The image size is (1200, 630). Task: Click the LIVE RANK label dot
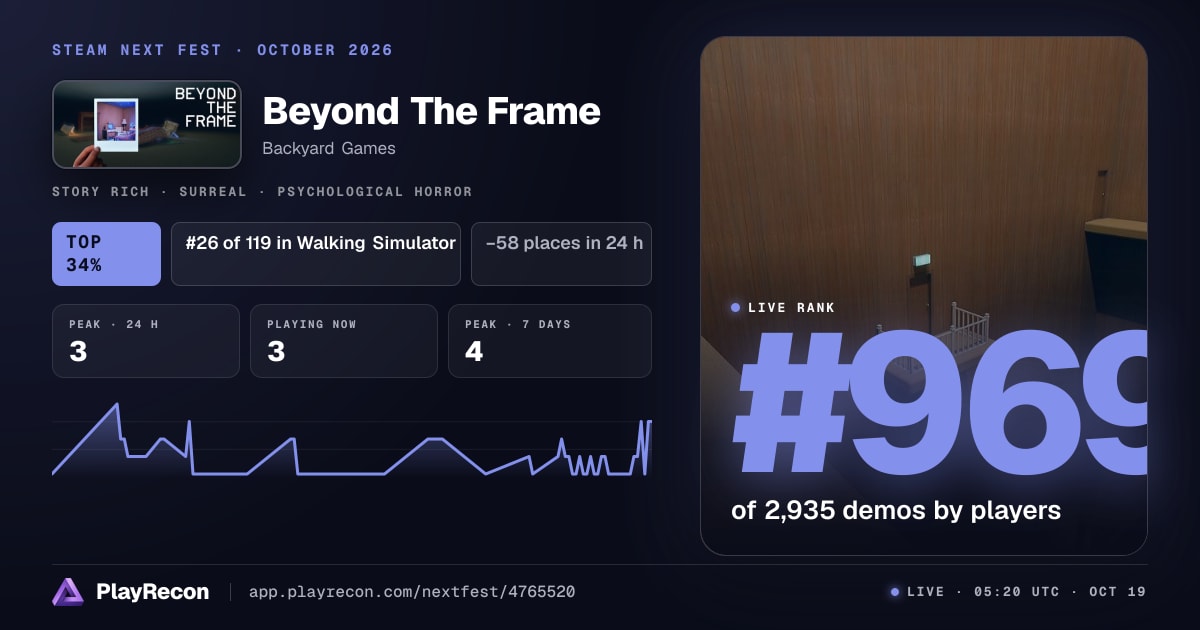pyautogui.click(x=736, y=308)
